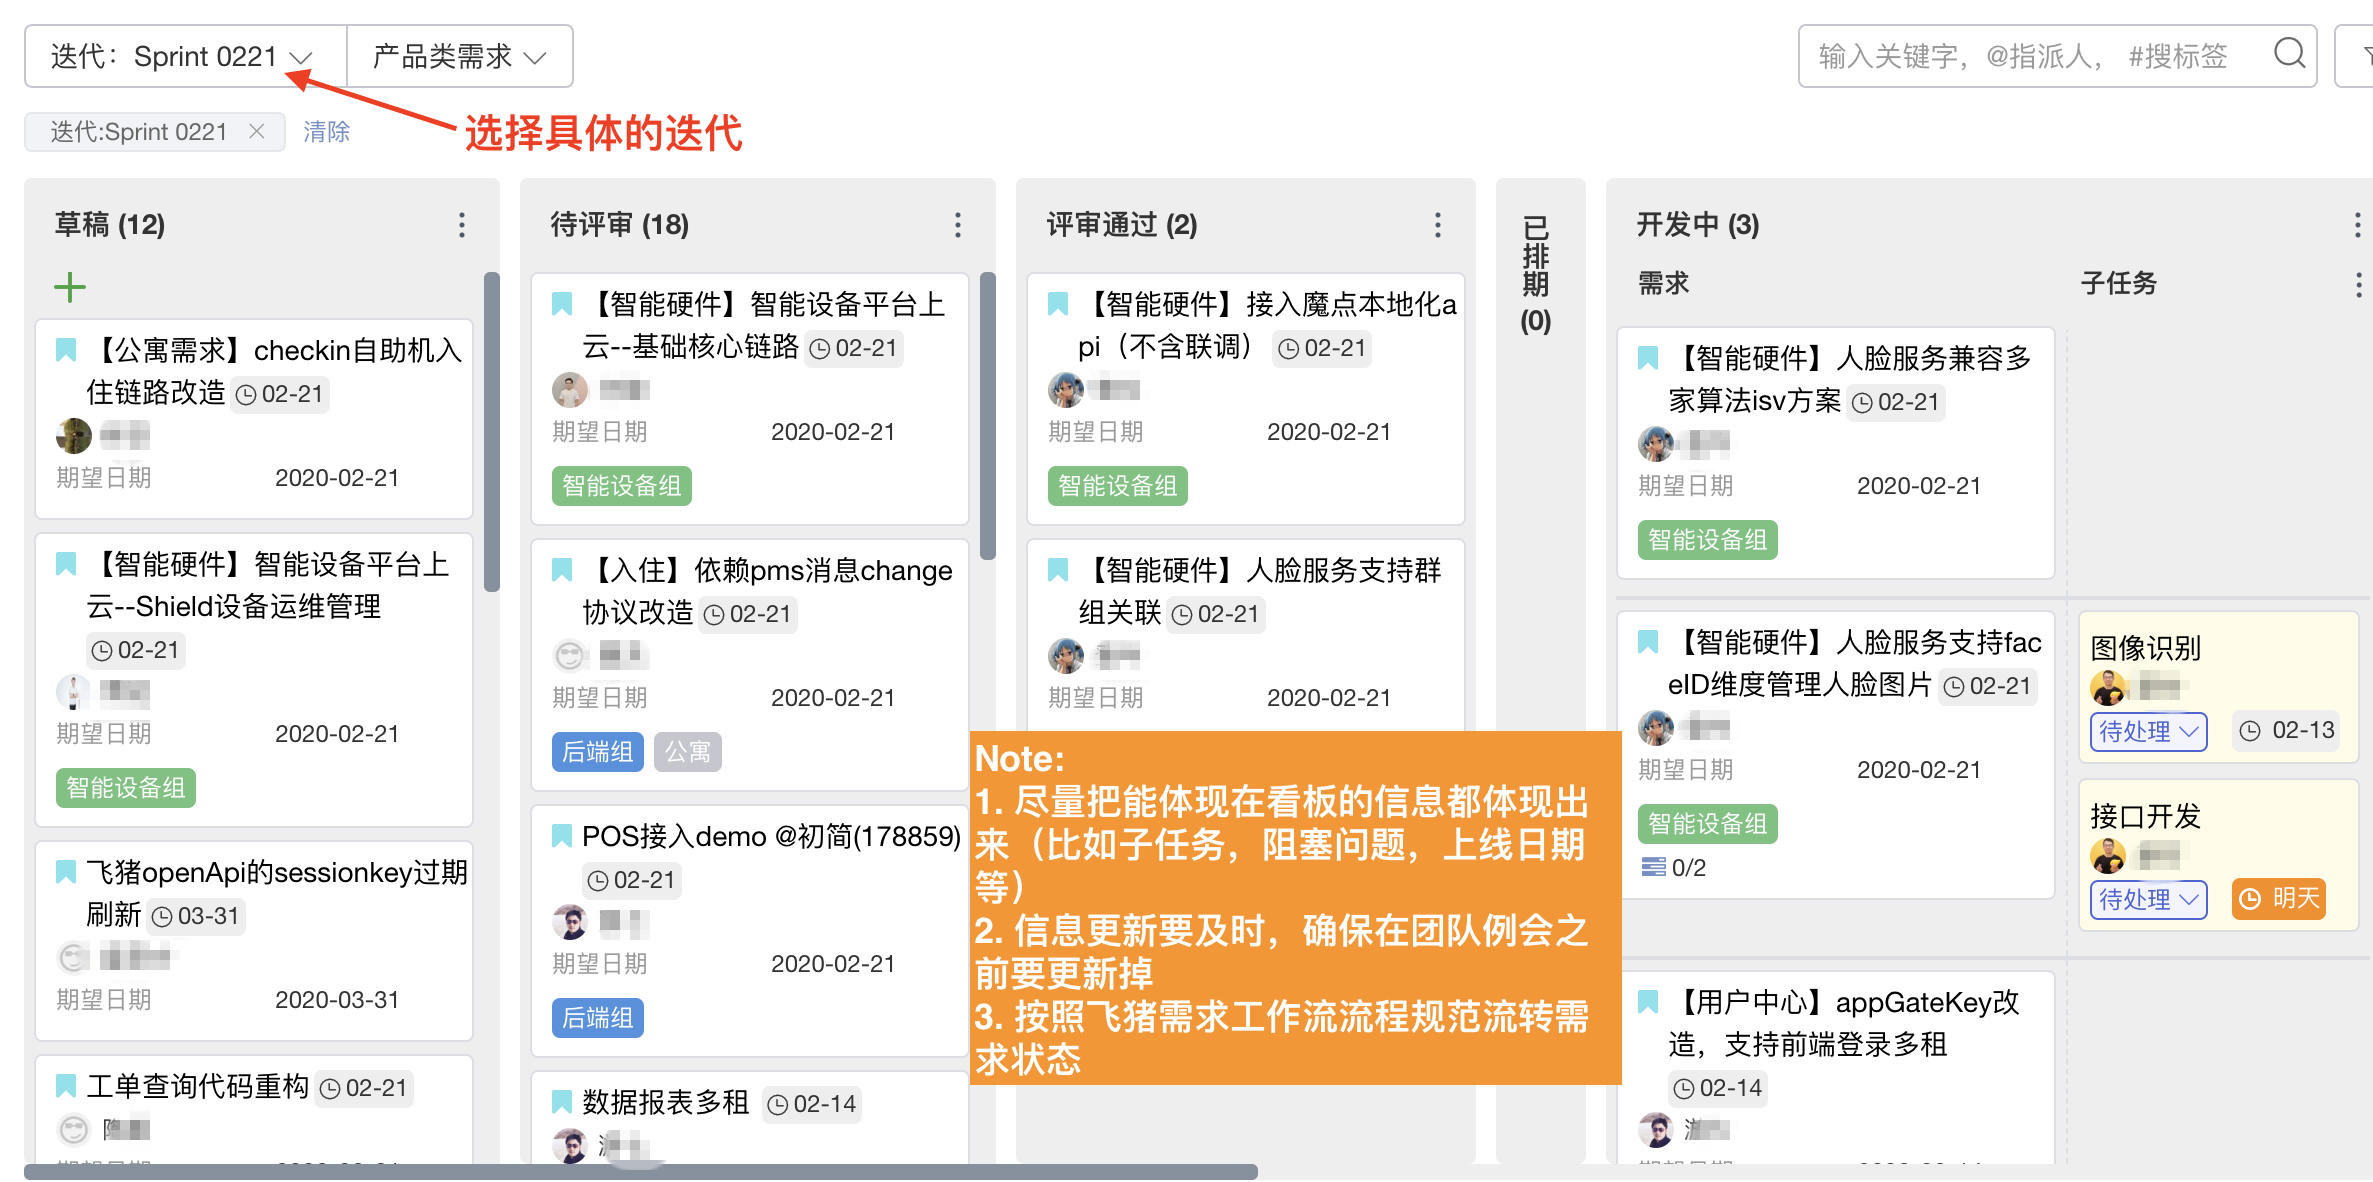Click 智能设备组 tag on faceID card

[x=1708, y=824]
